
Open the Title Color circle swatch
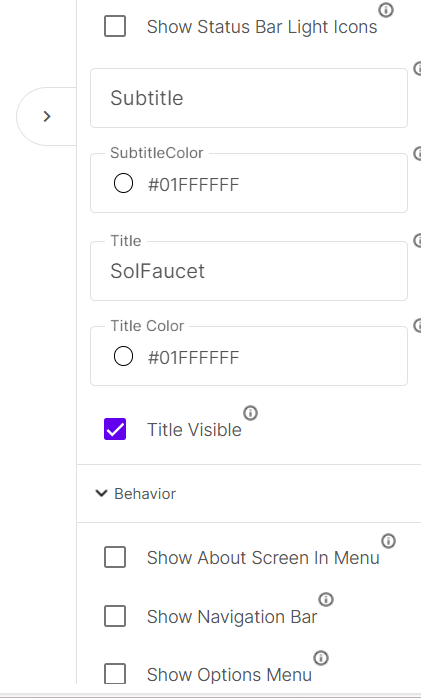click(x=123, y=357)
